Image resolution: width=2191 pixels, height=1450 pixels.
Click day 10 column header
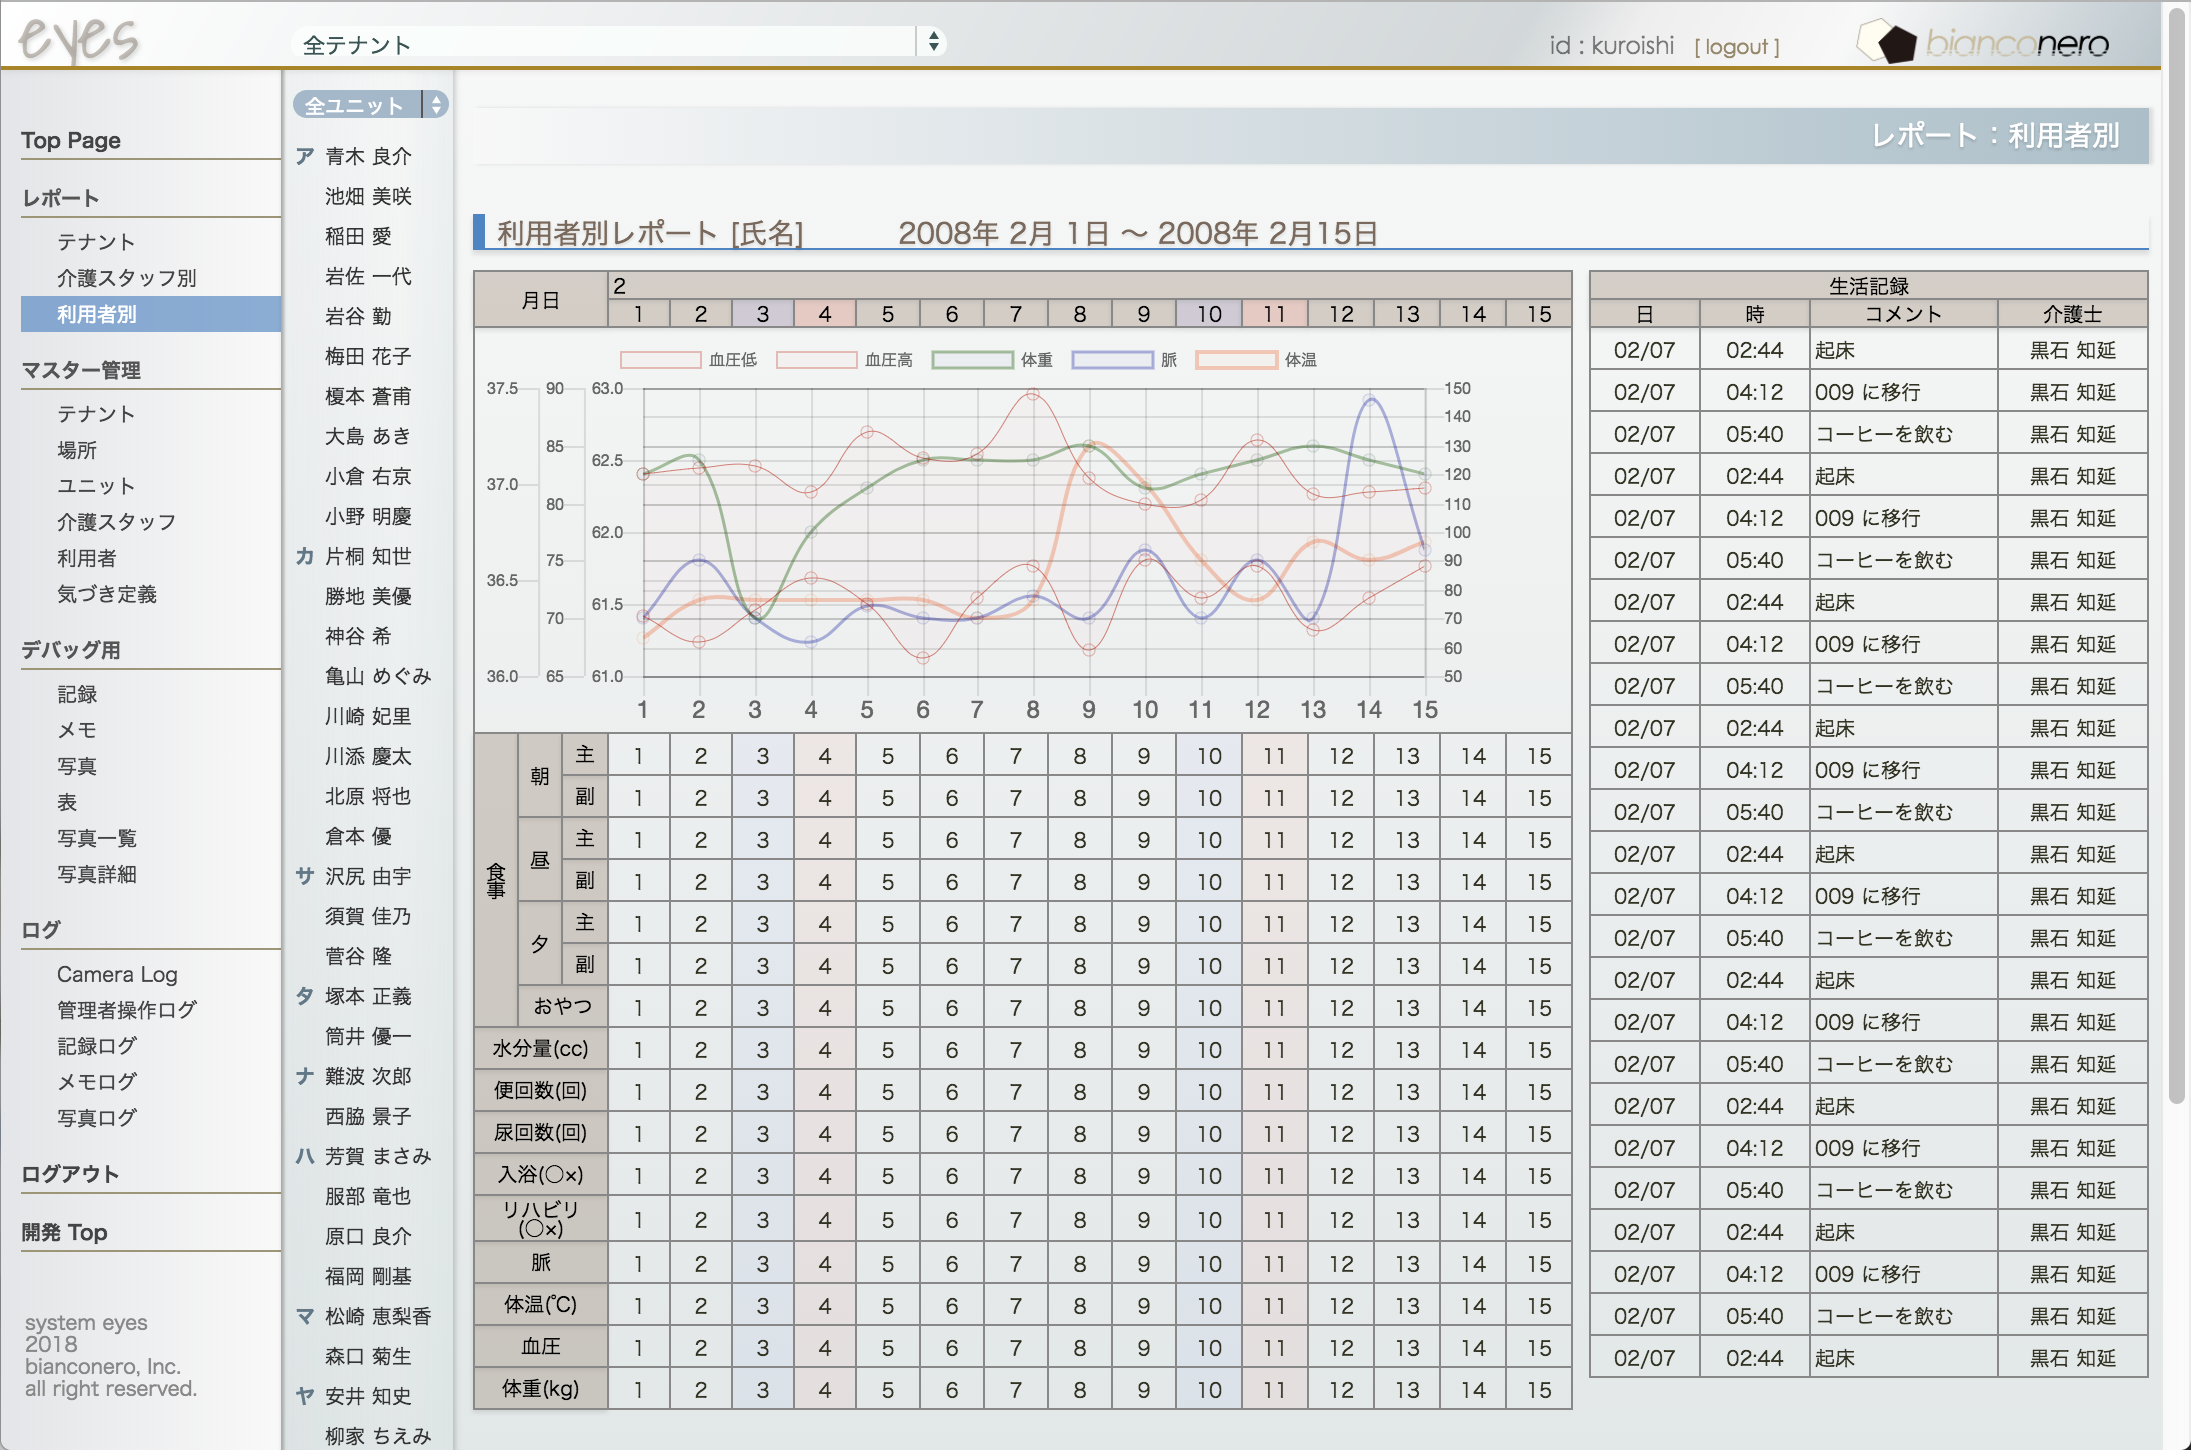tap(1209, 314)
